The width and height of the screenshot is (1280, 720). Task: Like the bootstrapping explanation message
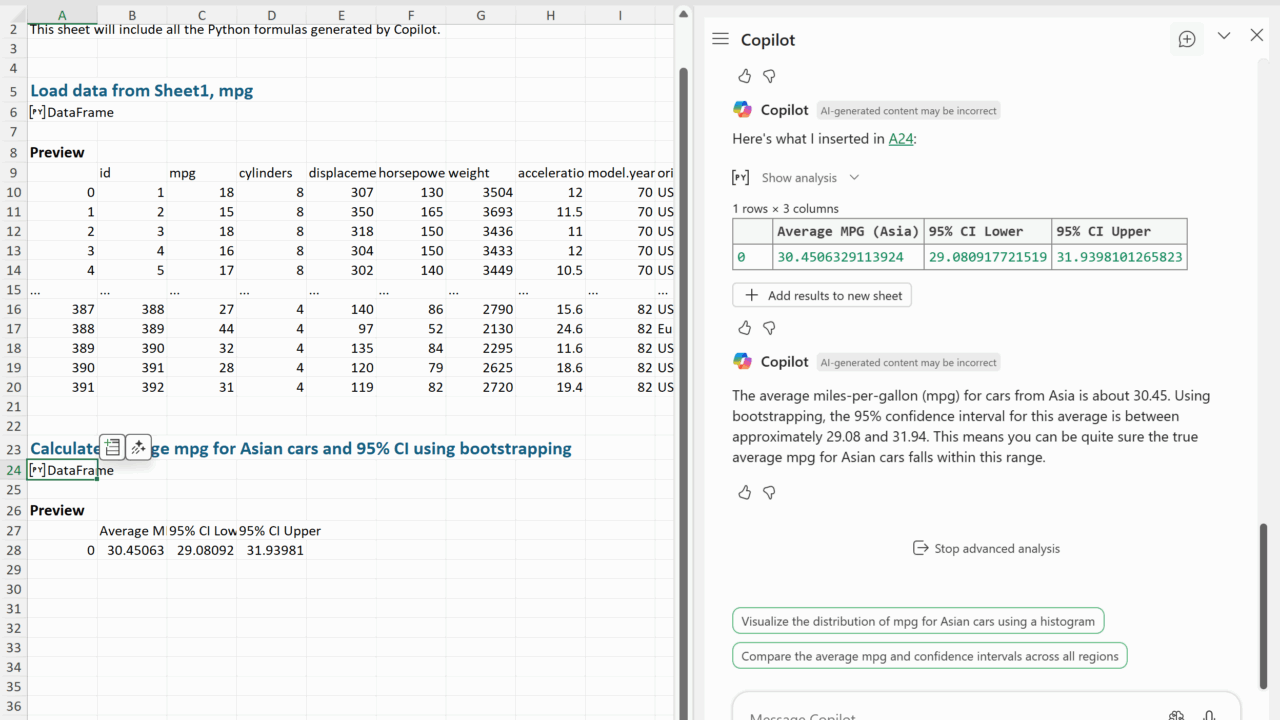tap(744, 492)
